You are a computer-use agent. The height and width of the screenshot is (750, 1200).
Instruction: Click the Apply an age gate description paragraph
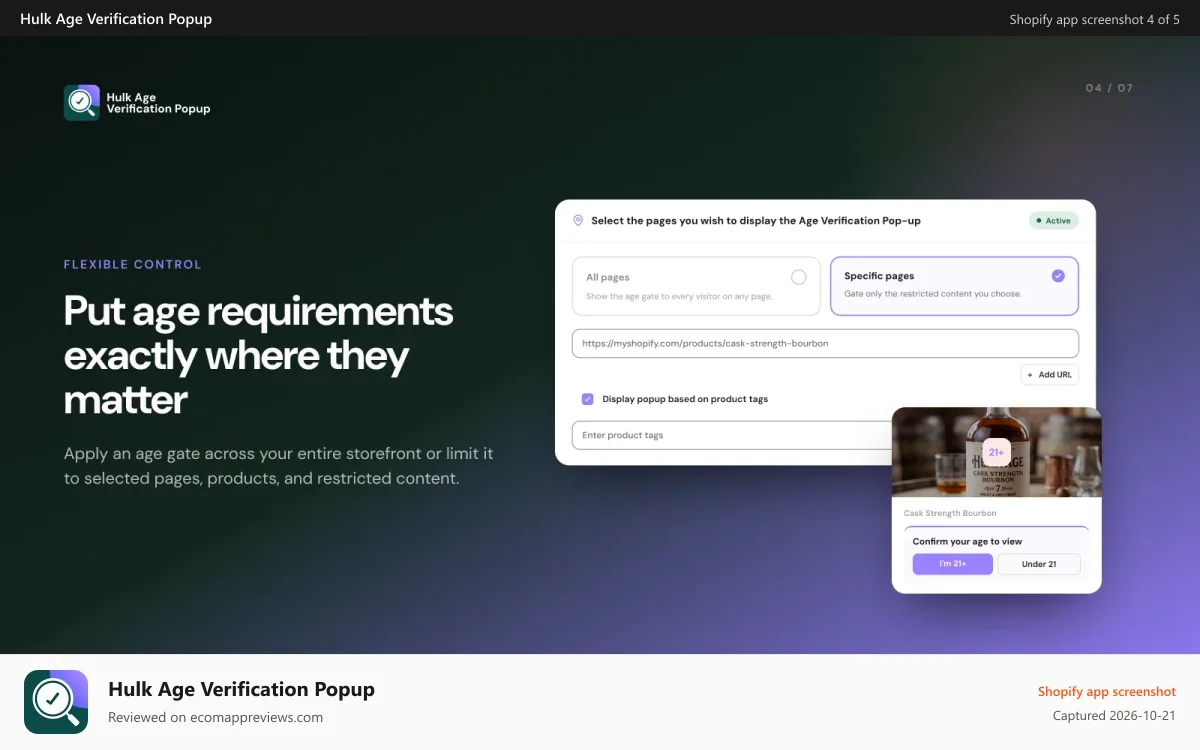click(x=279, y=466)
